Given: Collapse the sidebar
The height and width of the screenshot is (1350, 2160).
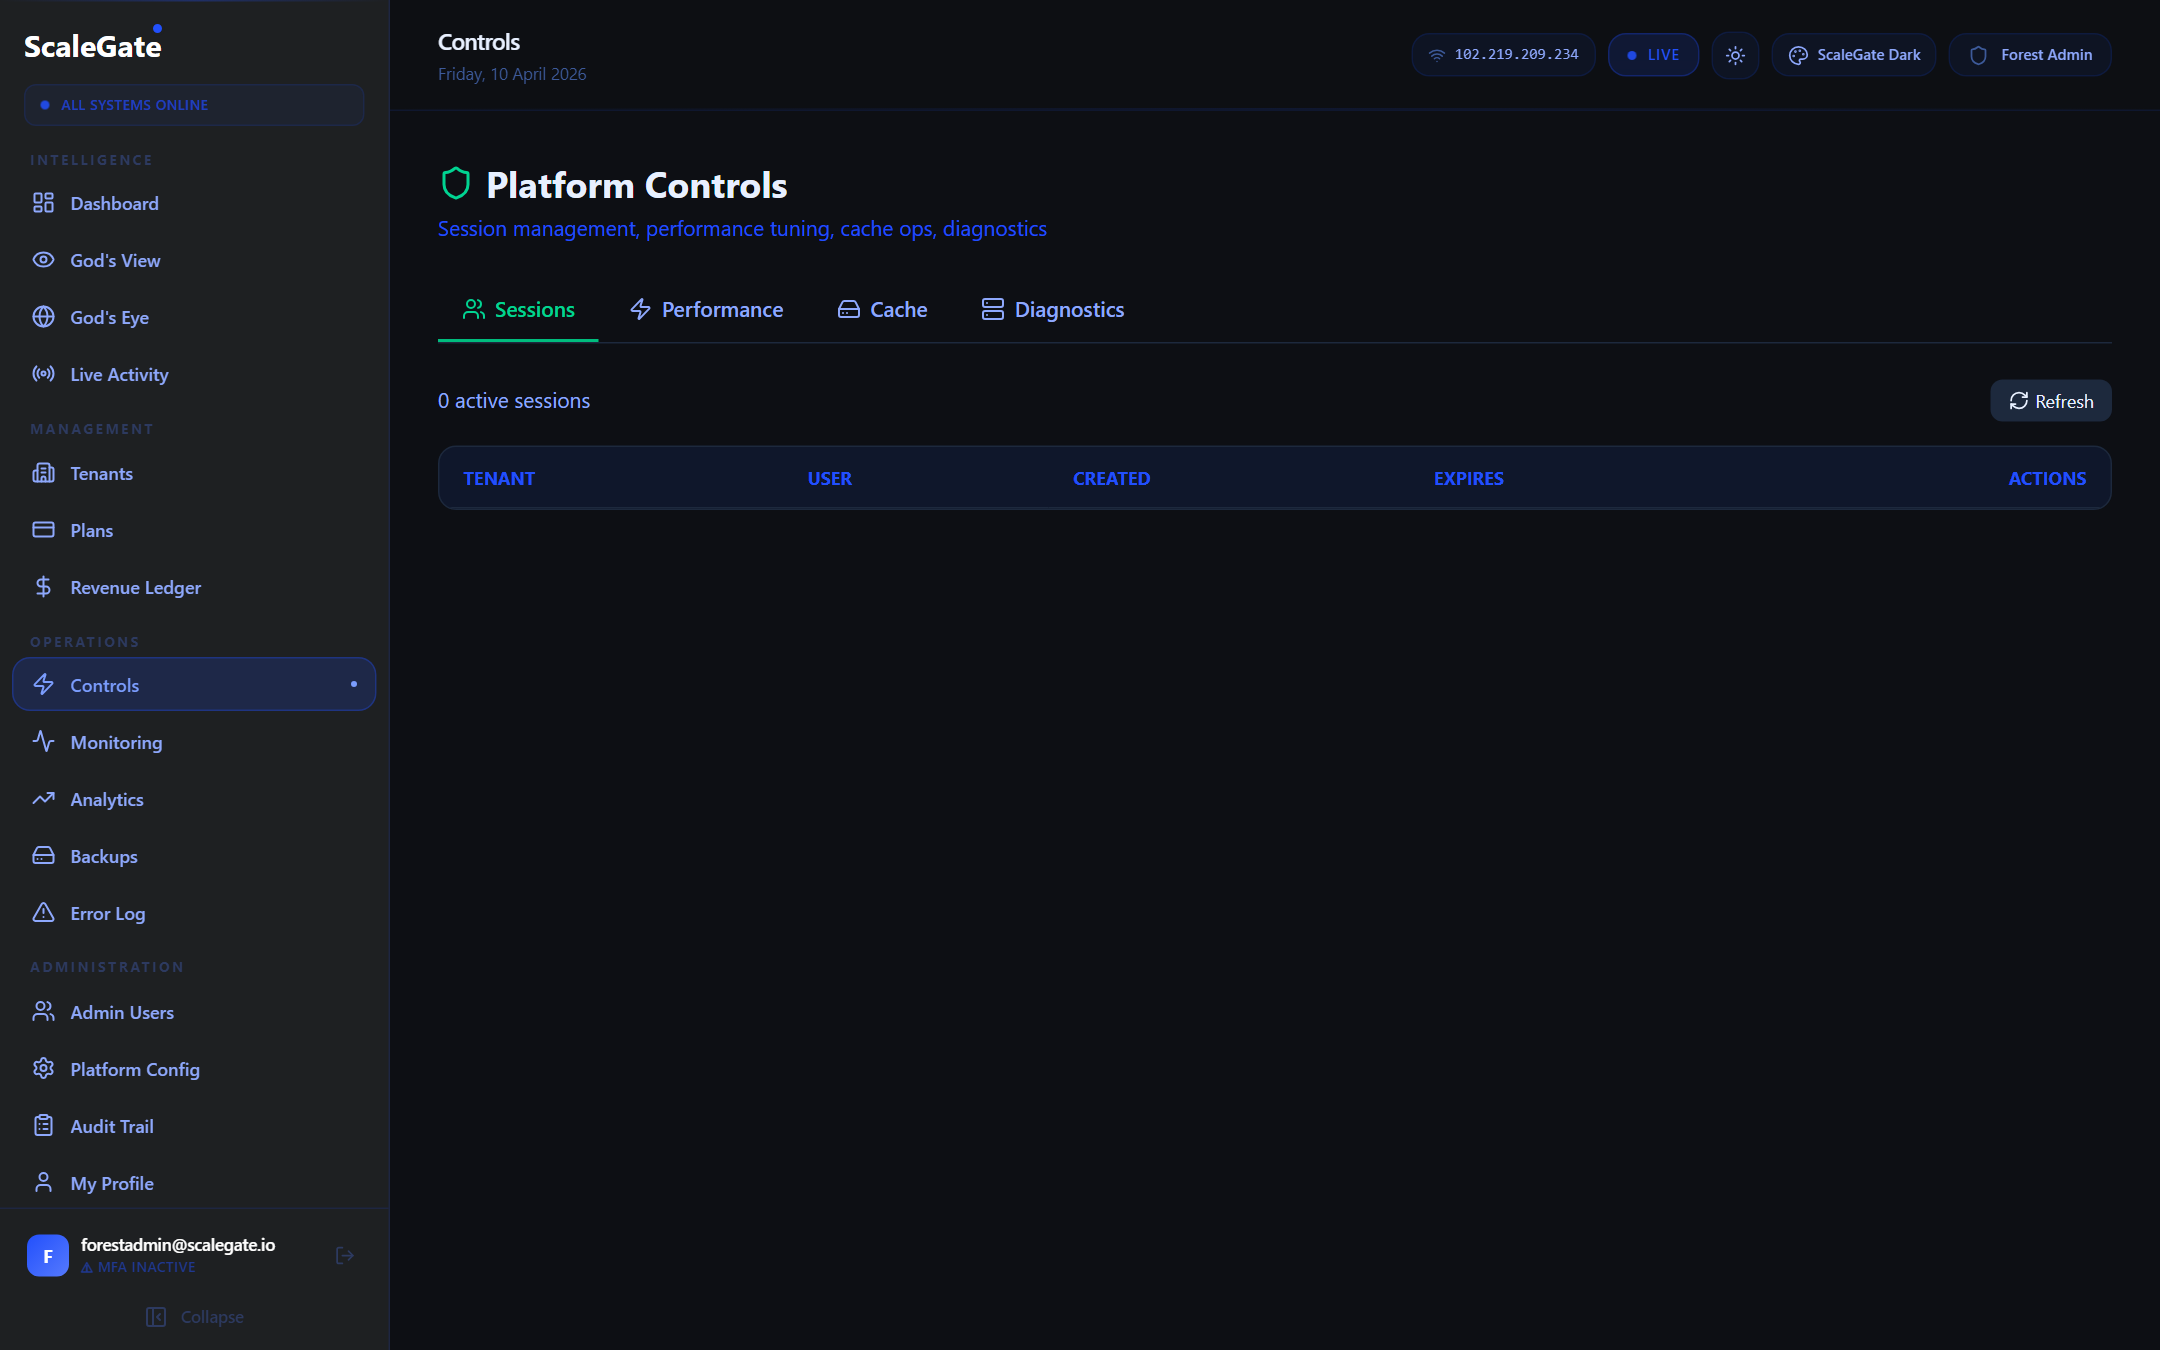Looking at the screenshot, I should click(x=194, y=1317).
